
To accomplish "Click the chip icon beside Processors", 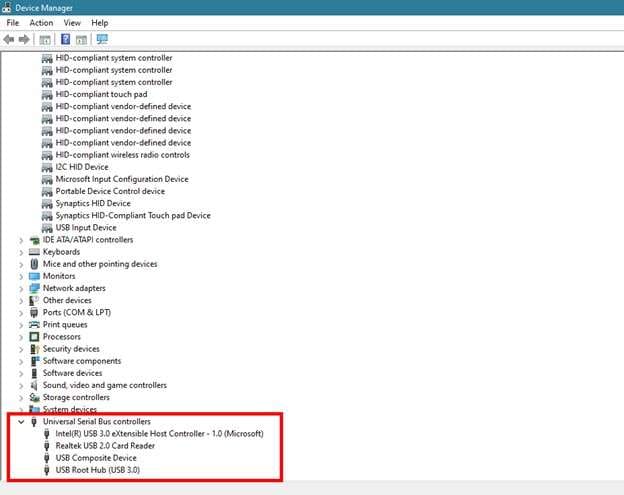I will [35, 337].
